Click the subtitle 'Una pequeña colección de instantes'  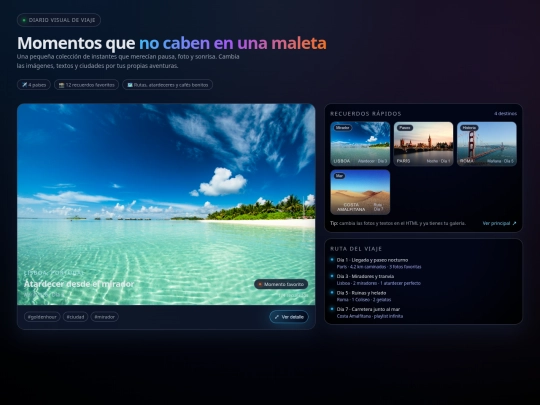point(128,61)
